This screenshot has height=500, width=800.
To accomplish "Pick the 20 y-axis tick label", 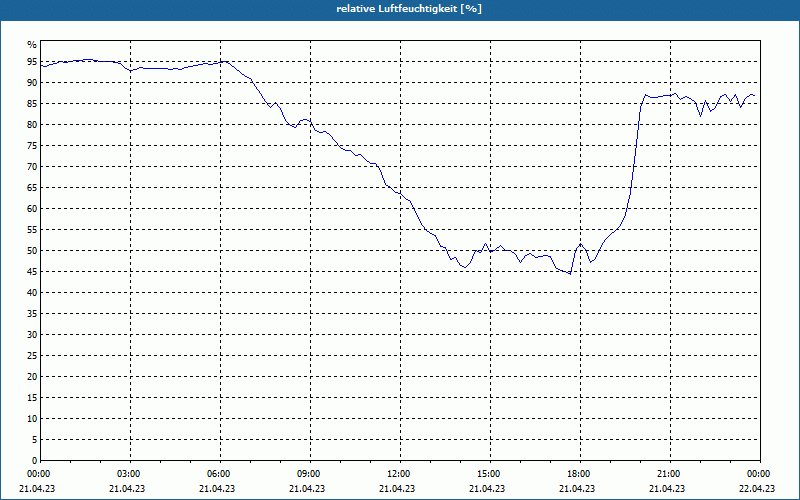I will tap(32, 377).
